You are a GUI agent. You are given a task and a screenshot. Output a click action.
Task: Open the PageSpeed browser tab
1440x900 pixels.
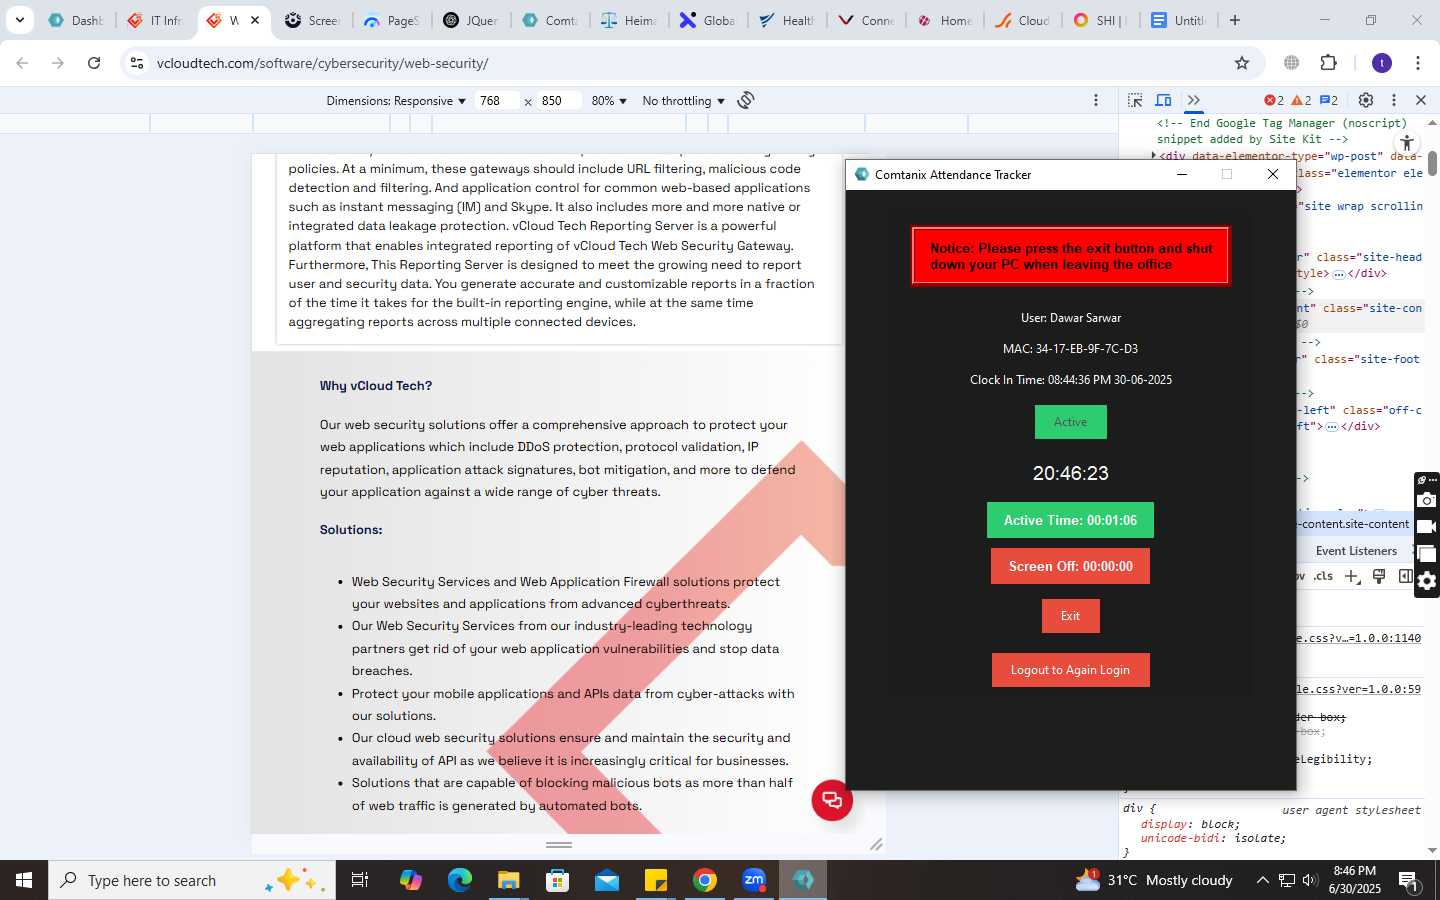point(391,20)
